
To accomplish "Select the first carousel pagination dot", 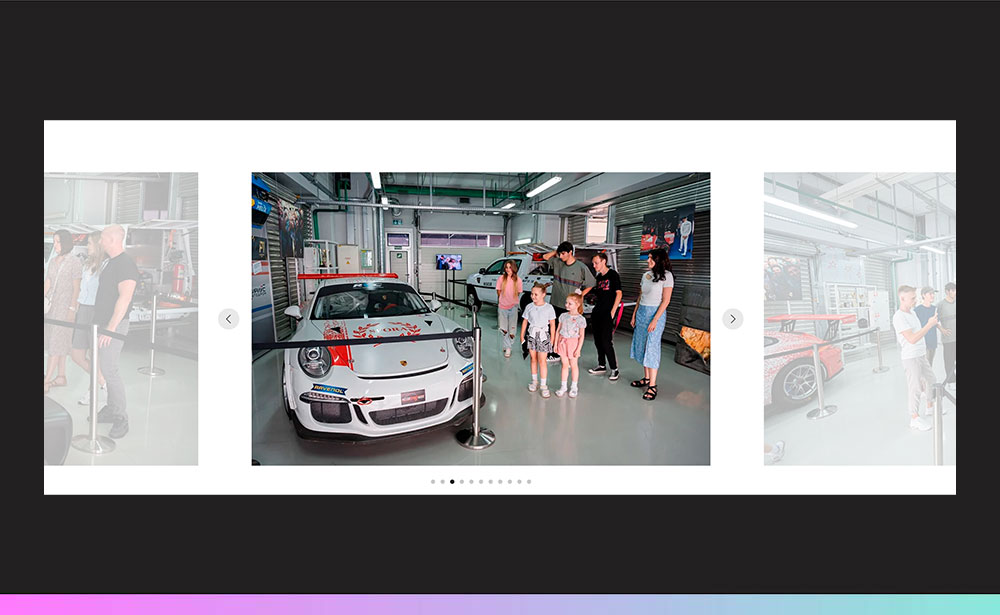I will pyautogui.click(x=433, y=482).
